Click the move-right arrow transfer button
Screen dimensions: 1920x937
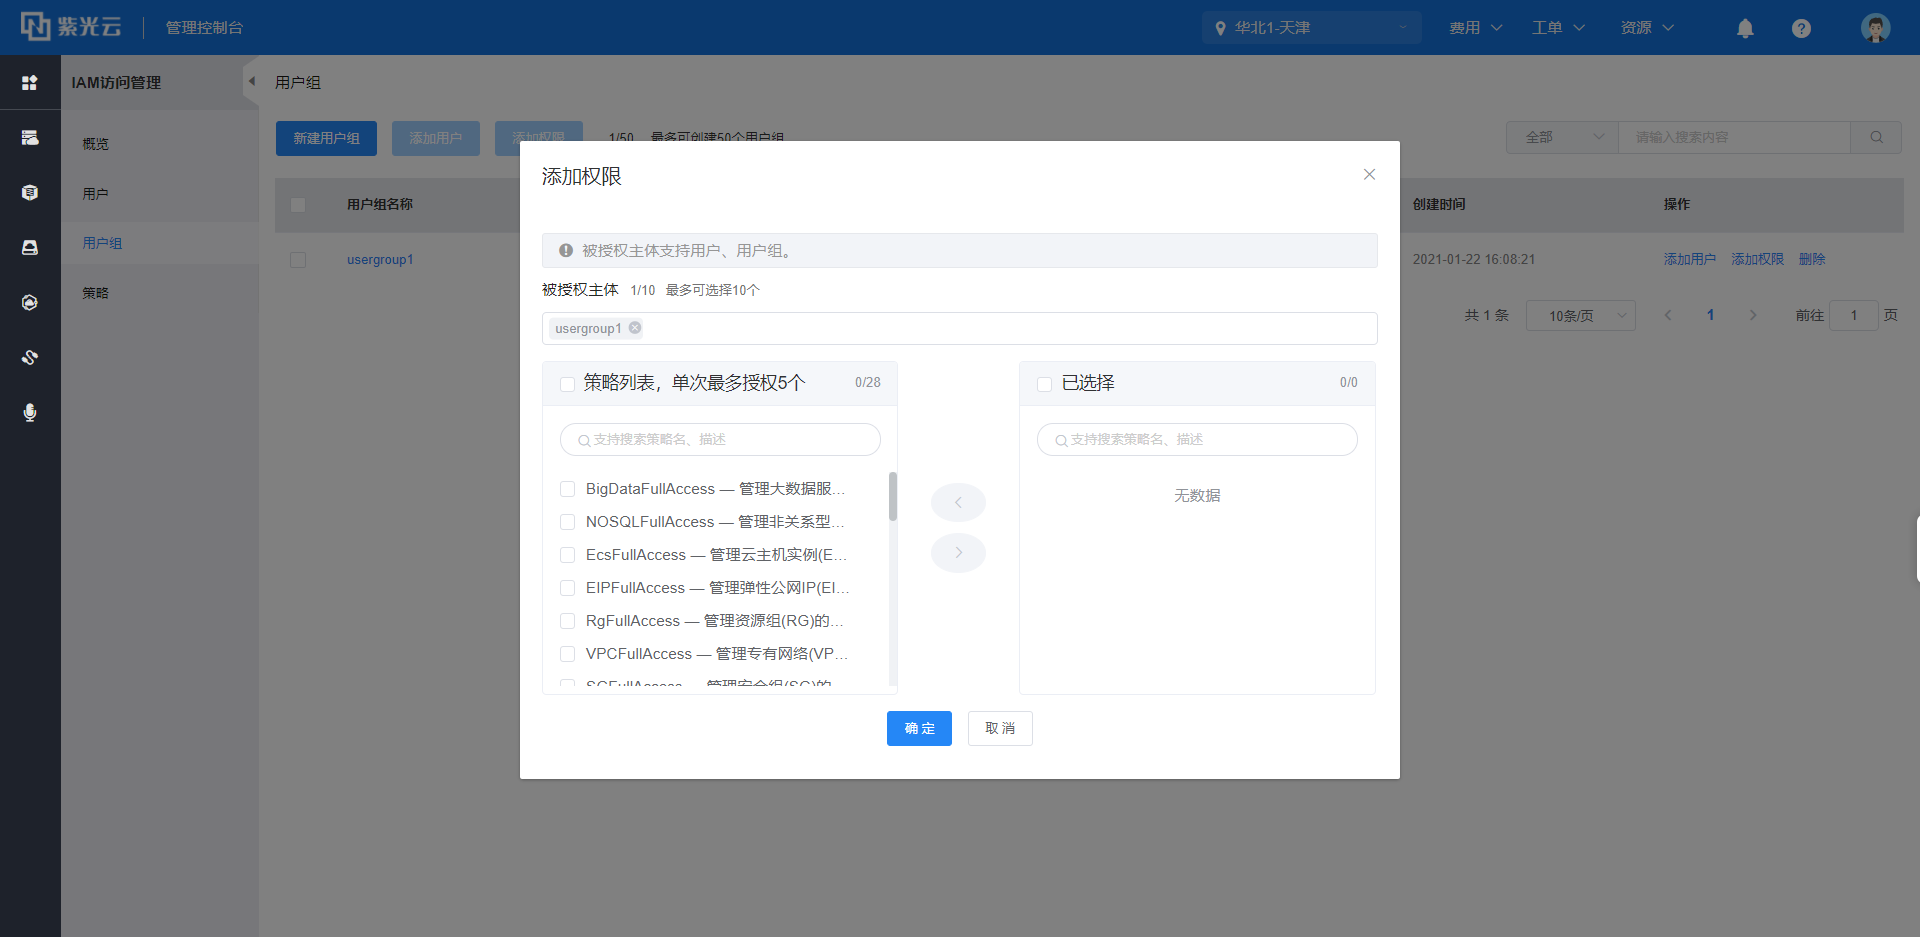click(x=958, y=553)
